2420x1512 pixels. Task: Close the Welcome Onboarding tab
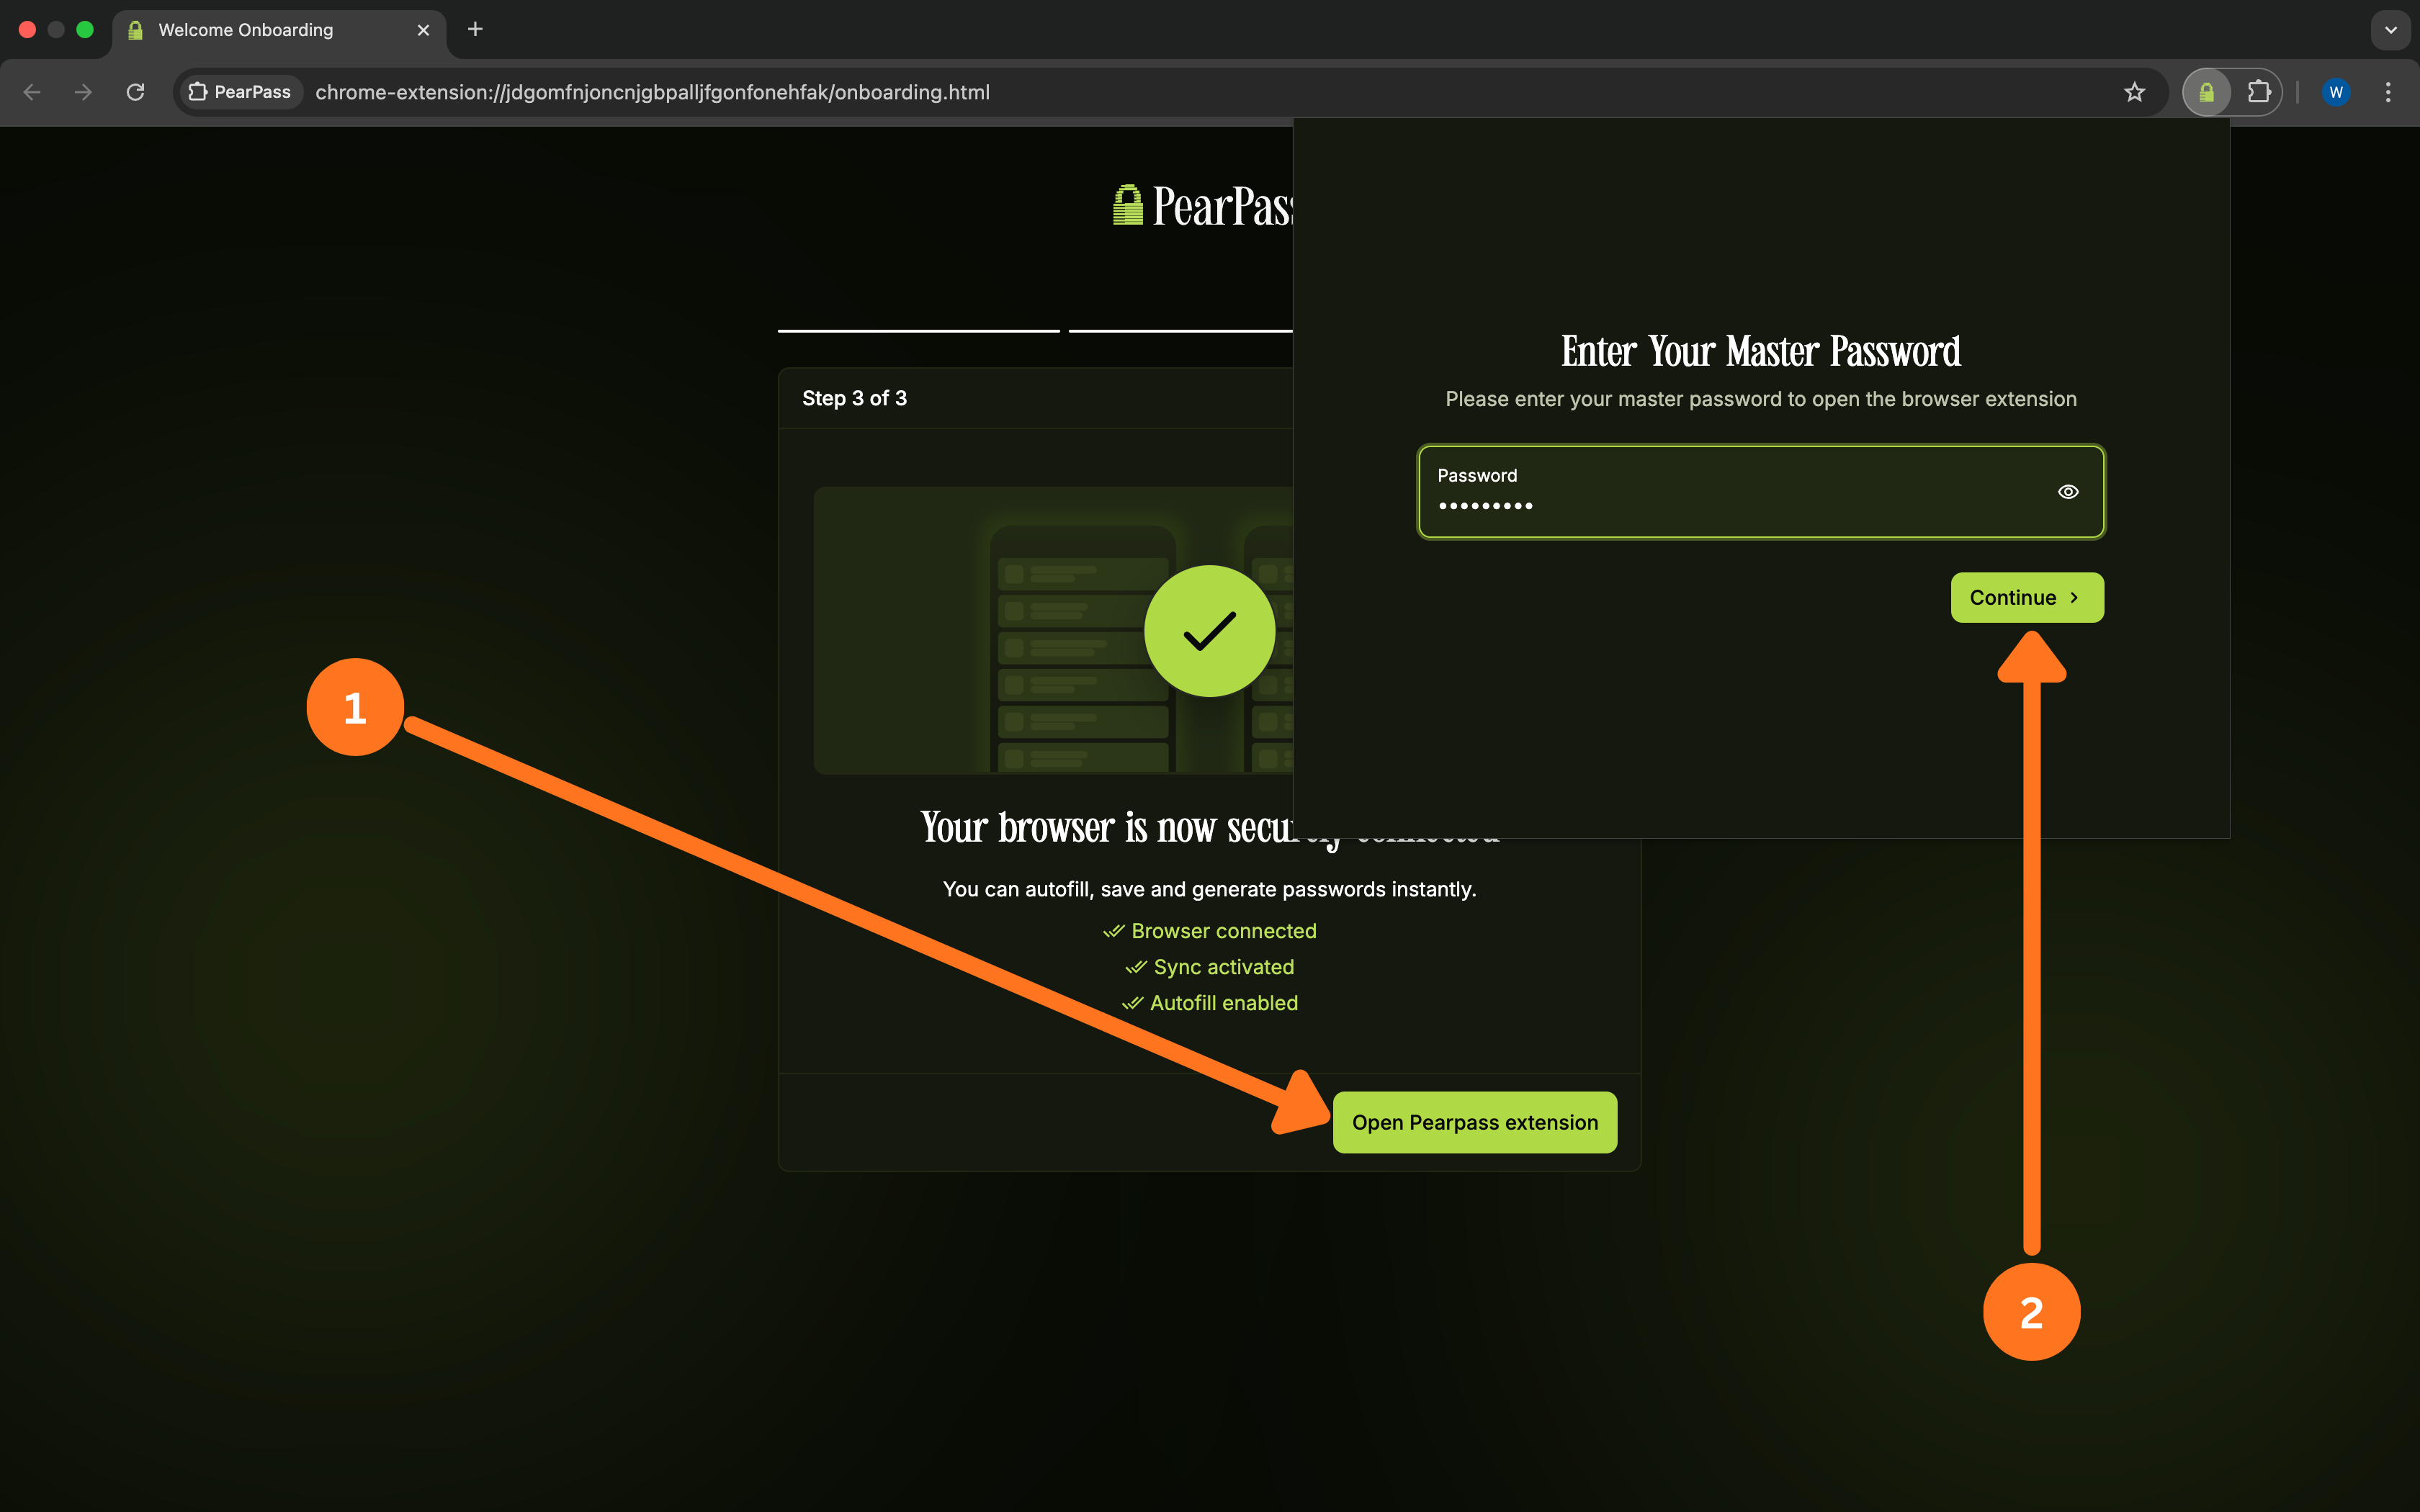click(x=423, y=30)
